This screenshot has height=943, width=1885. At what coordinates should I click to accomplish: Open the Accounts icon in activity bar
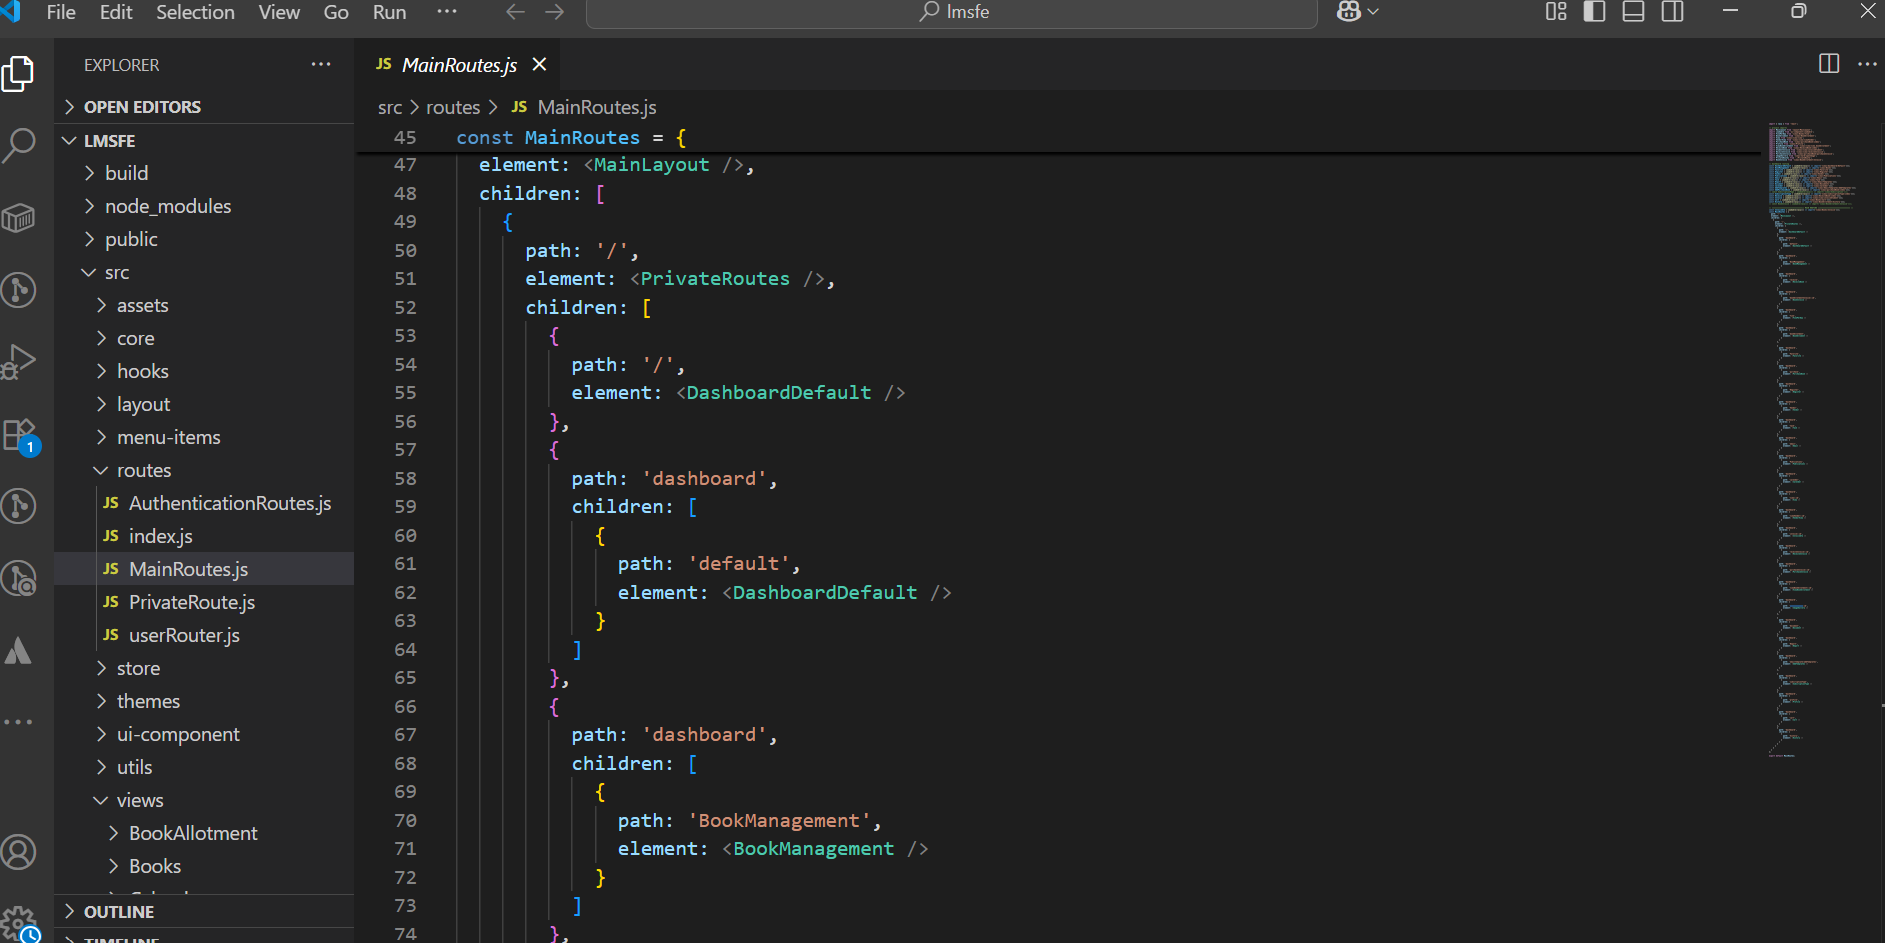[x=19, y=852]
